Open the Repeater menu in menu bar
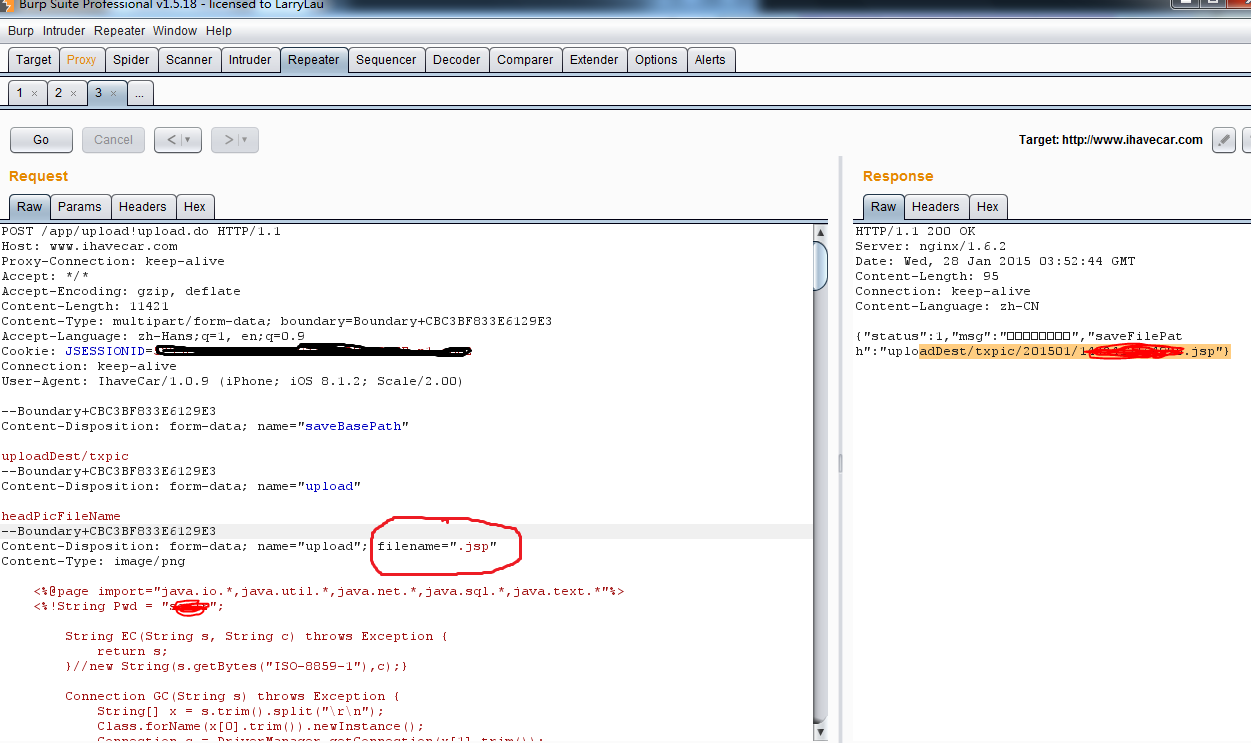This screenshot has width=1251, height=743. pos(120,31)
